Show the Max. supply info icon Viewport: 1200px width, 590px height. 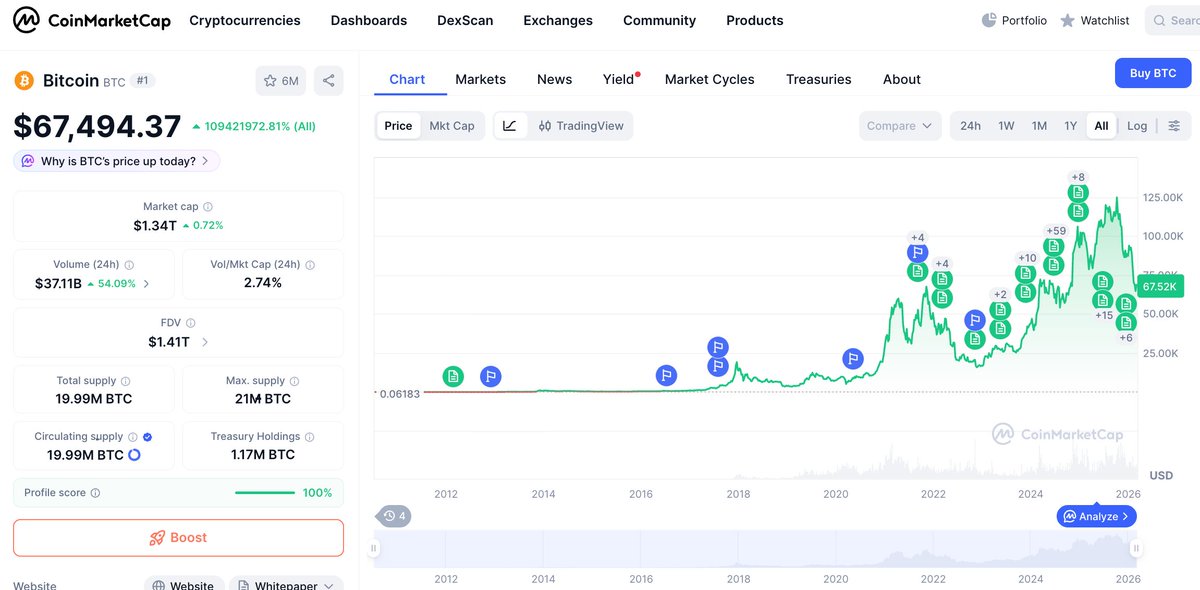coord(295,381)
